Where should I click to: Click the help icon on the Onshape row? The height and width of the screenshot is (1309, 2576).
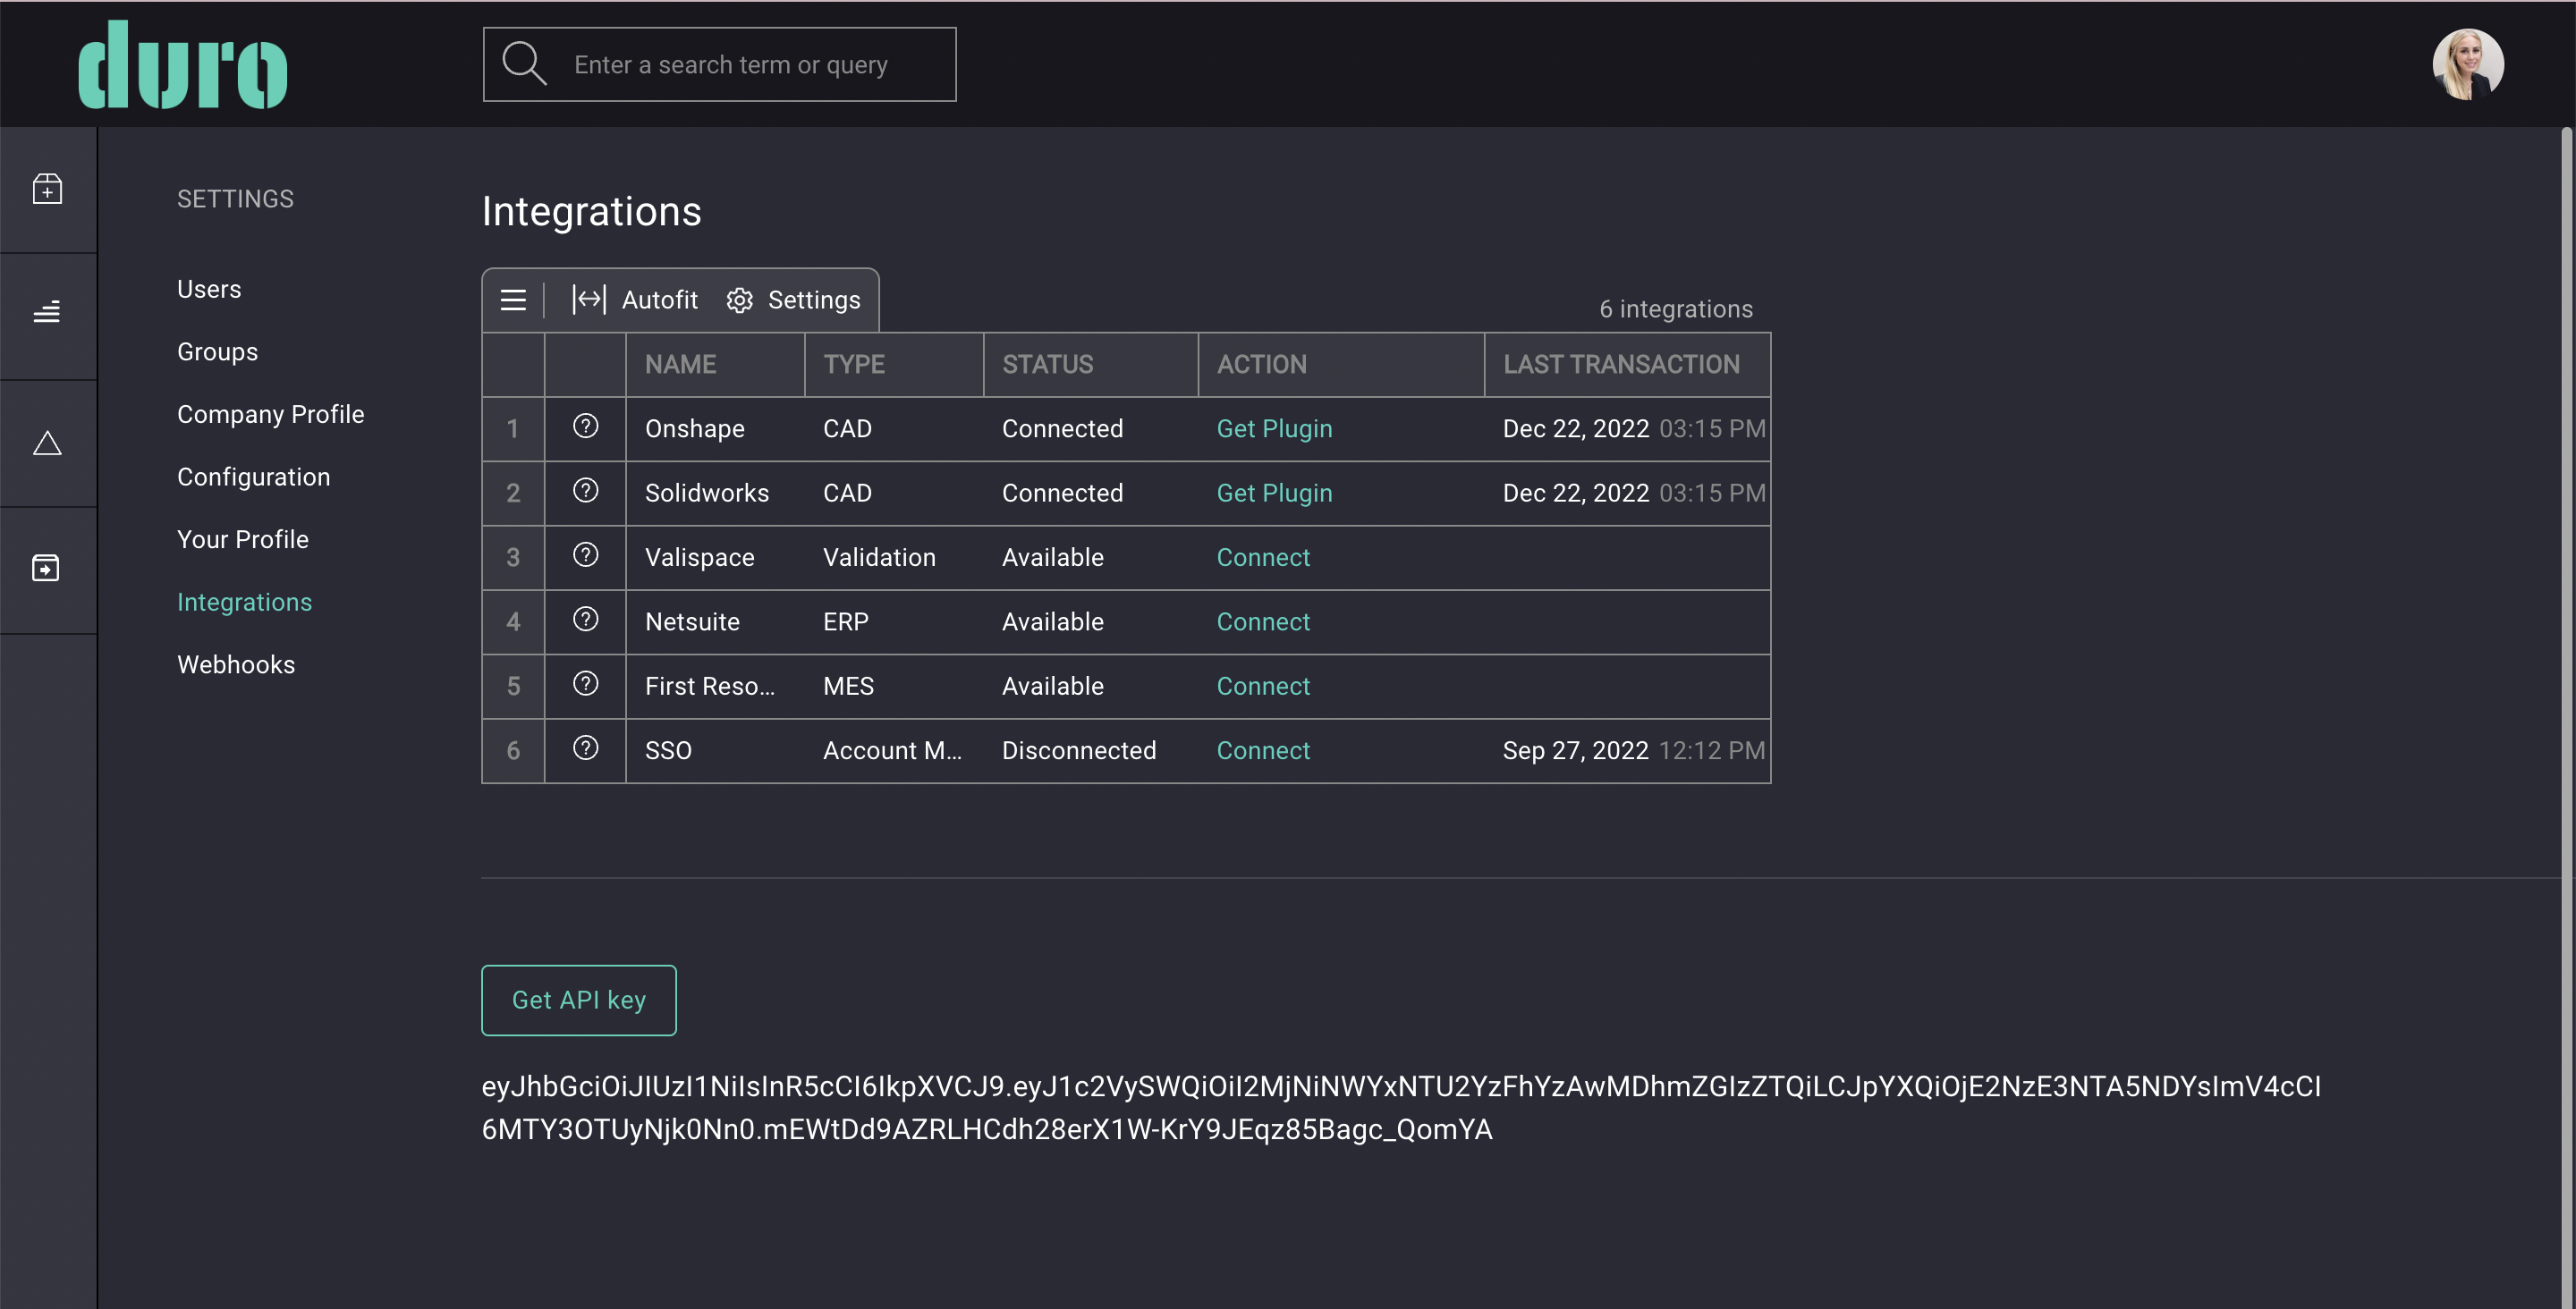pos(585,428)
